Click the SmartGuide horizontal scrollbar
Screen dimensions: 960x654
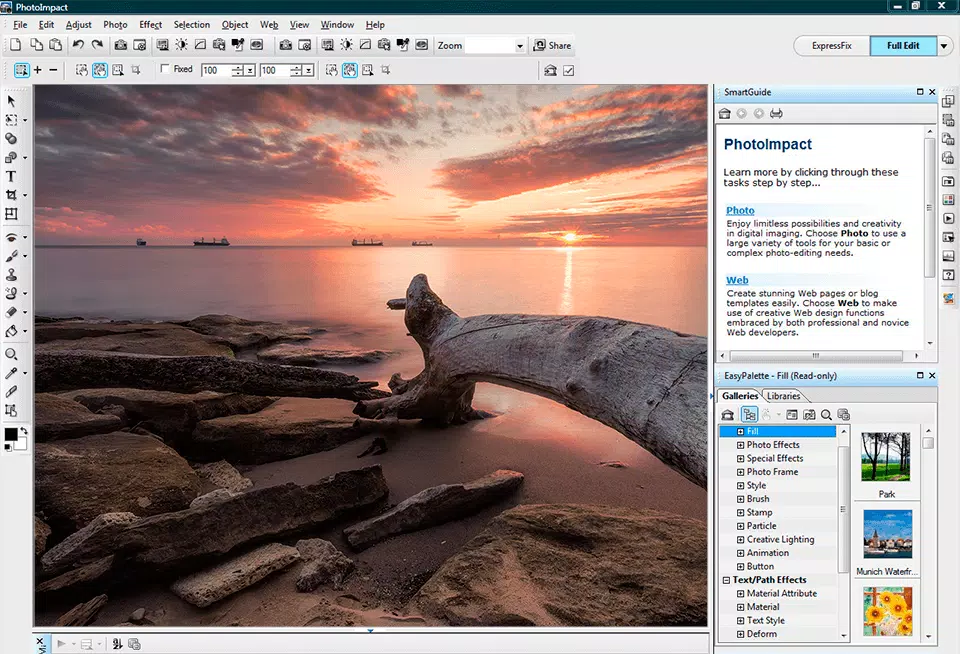[x=816, y=355]
